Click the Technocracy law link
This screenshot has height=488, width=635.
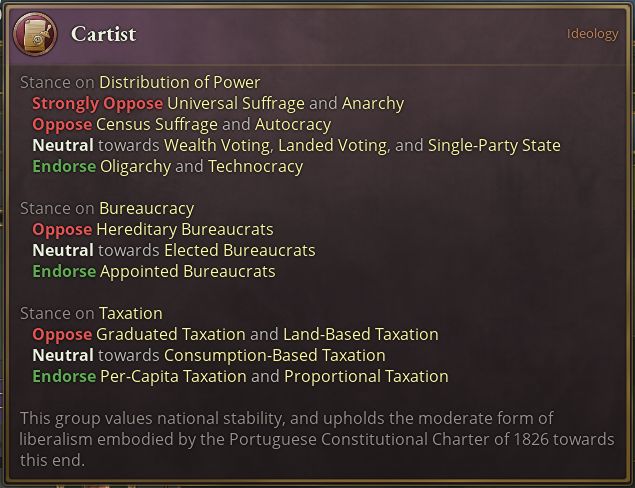pos(255,166)
